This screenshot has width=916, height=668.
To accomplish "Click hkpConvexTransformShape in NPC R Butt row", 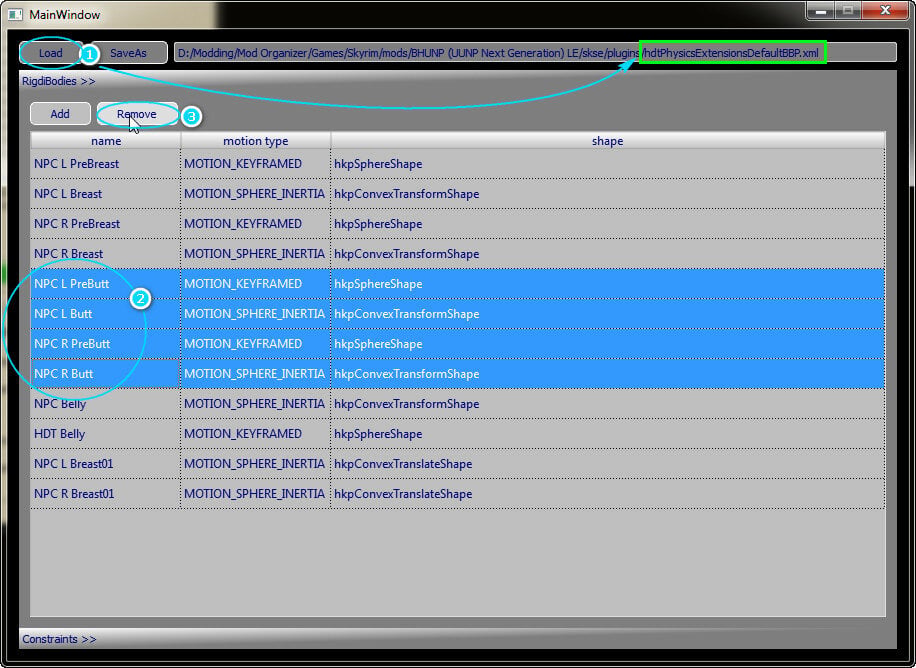I will tap(407, 374).
